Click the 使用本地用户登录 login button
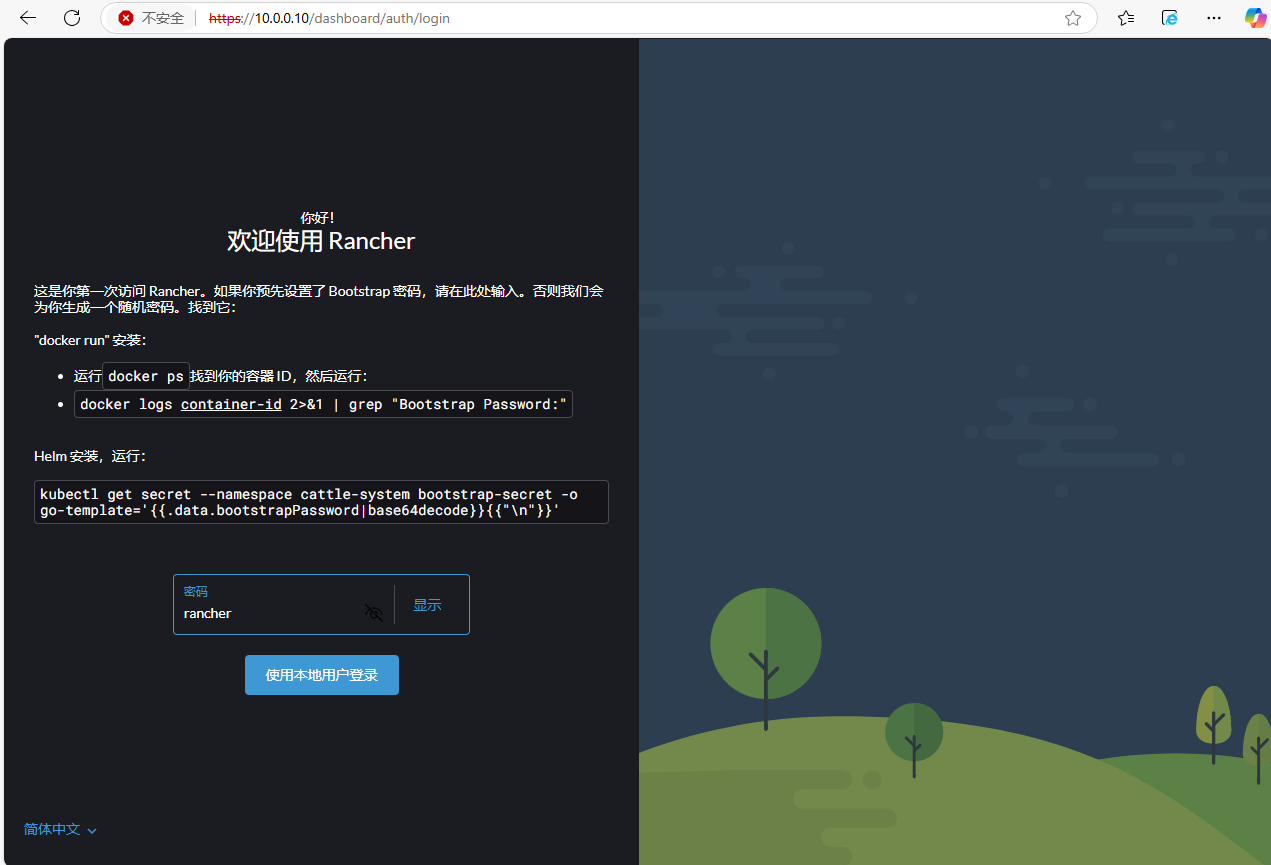Screen dimensions: 1271x865 tap(322, 675)
